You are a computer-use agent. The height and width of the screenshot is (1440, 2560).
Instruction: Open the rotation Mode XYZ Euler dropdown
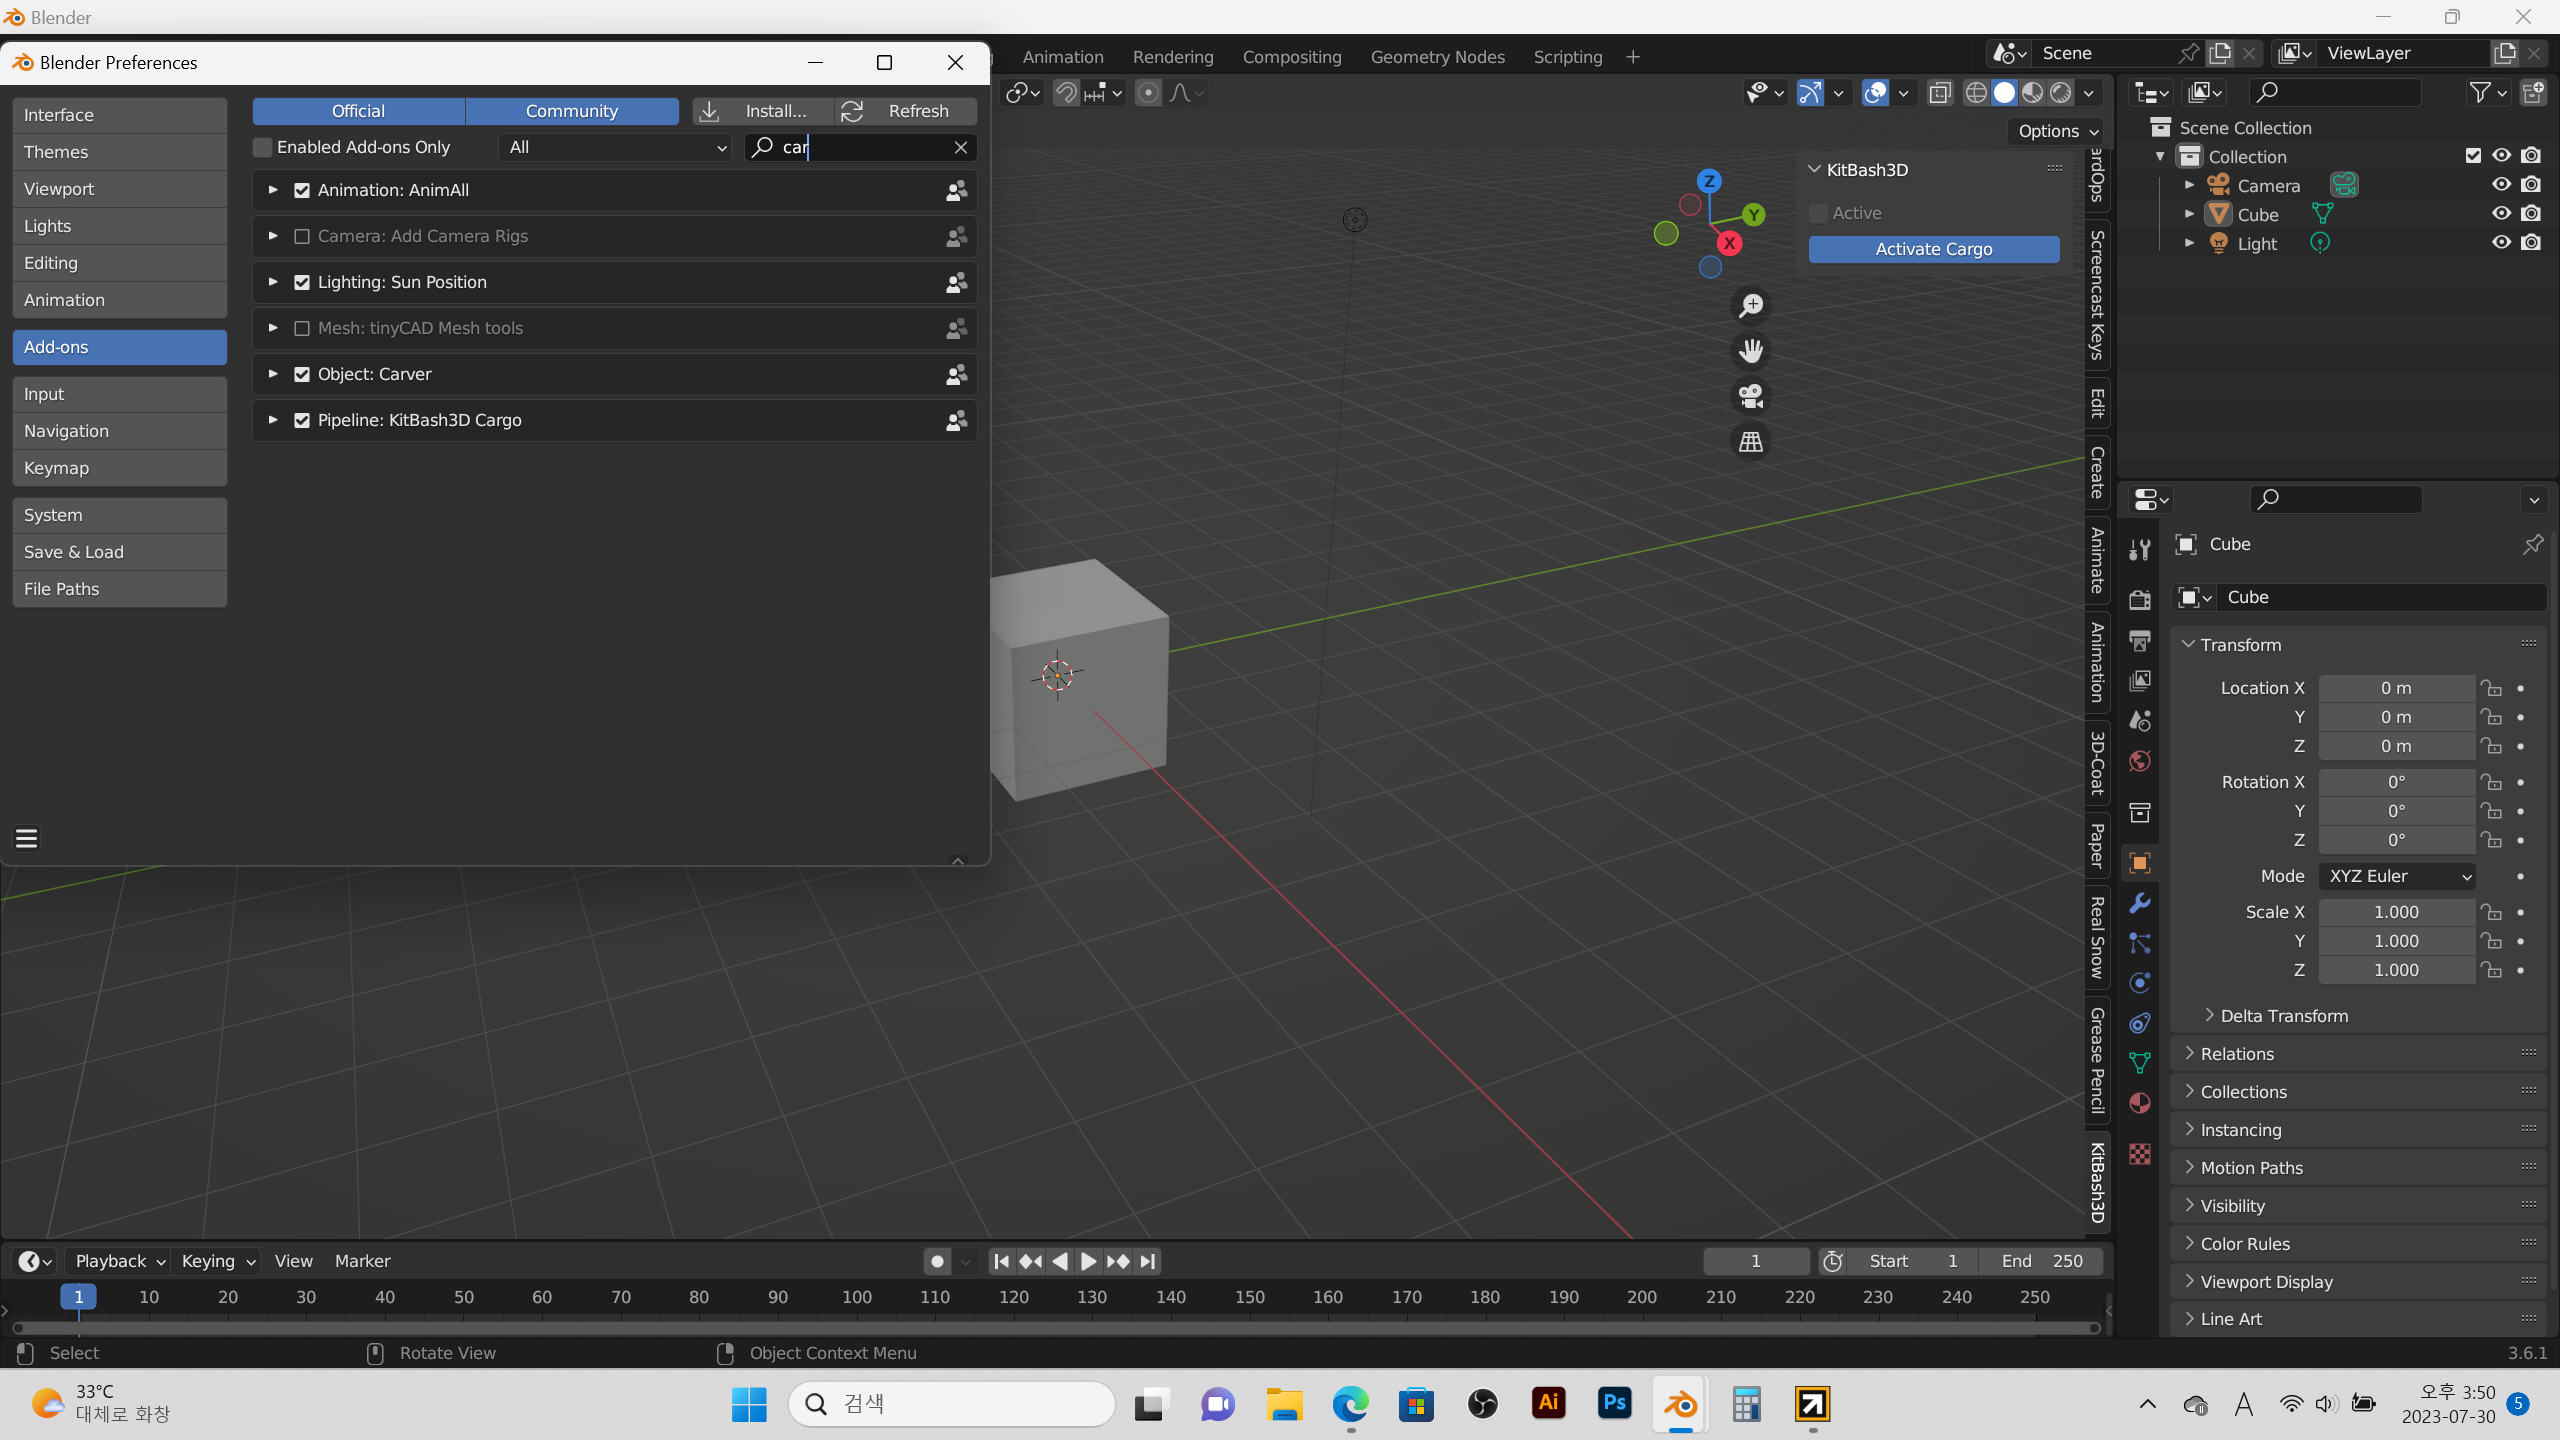click(x=2396, y=876)
